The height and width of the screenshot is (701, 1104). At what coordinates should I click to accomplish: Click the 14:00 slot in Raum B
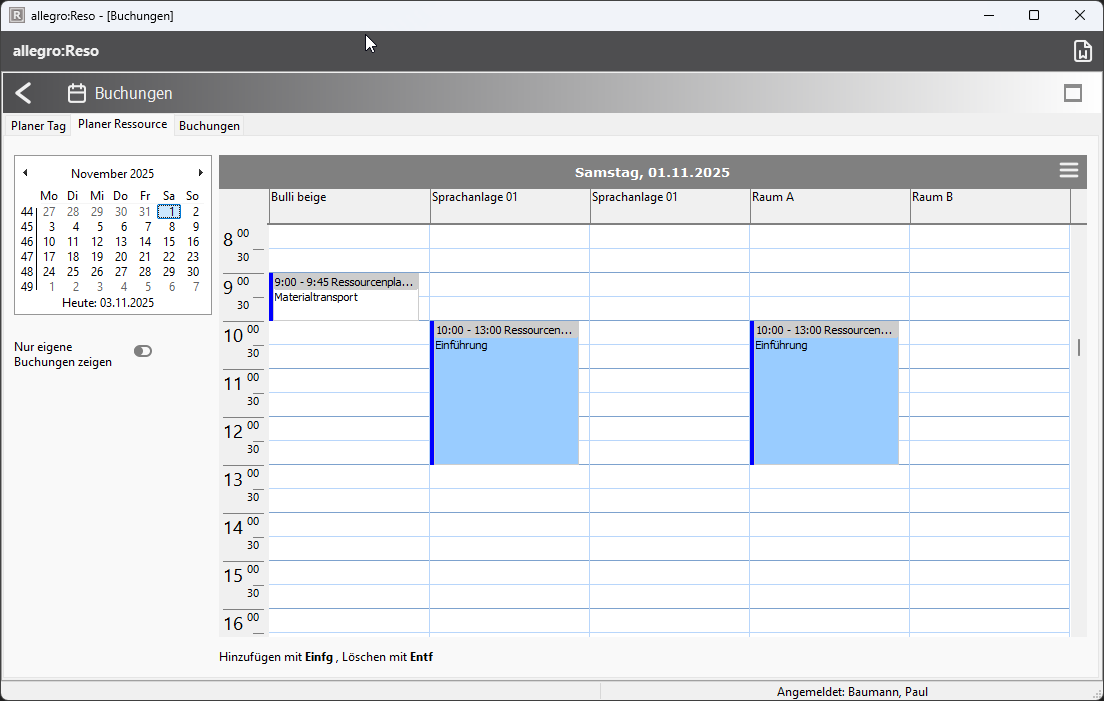point(989,525)
